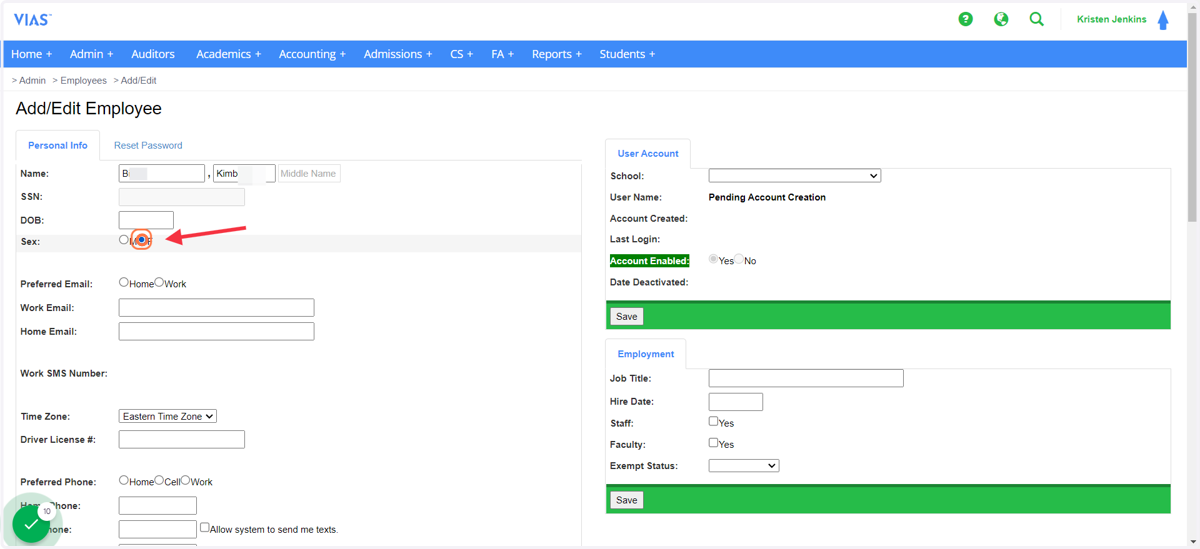
Task: Expand the Accounting menu
Action: click(313, 54)
